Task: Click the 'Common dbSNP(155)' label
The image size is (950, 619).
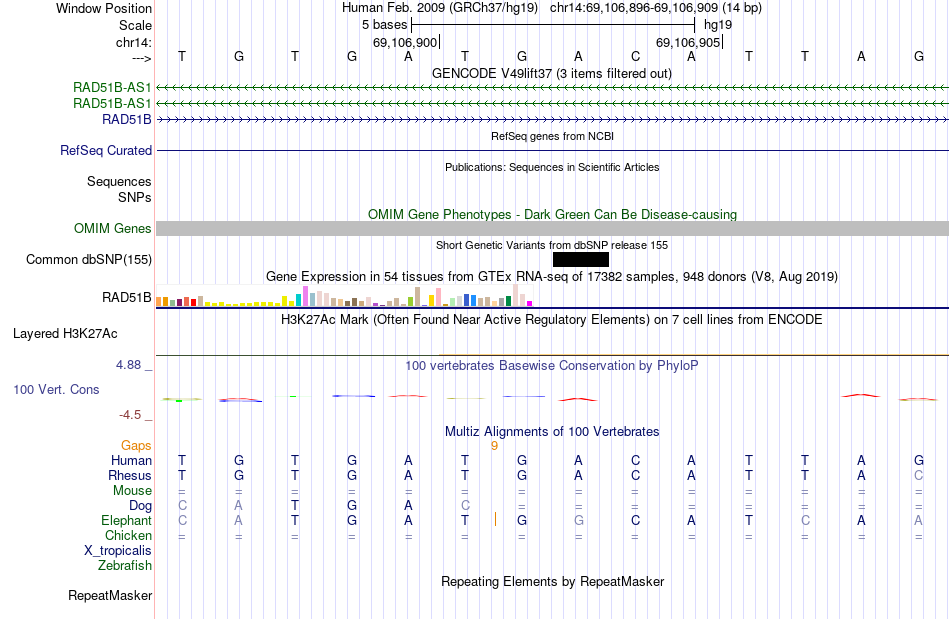Action: coord(88,259)
